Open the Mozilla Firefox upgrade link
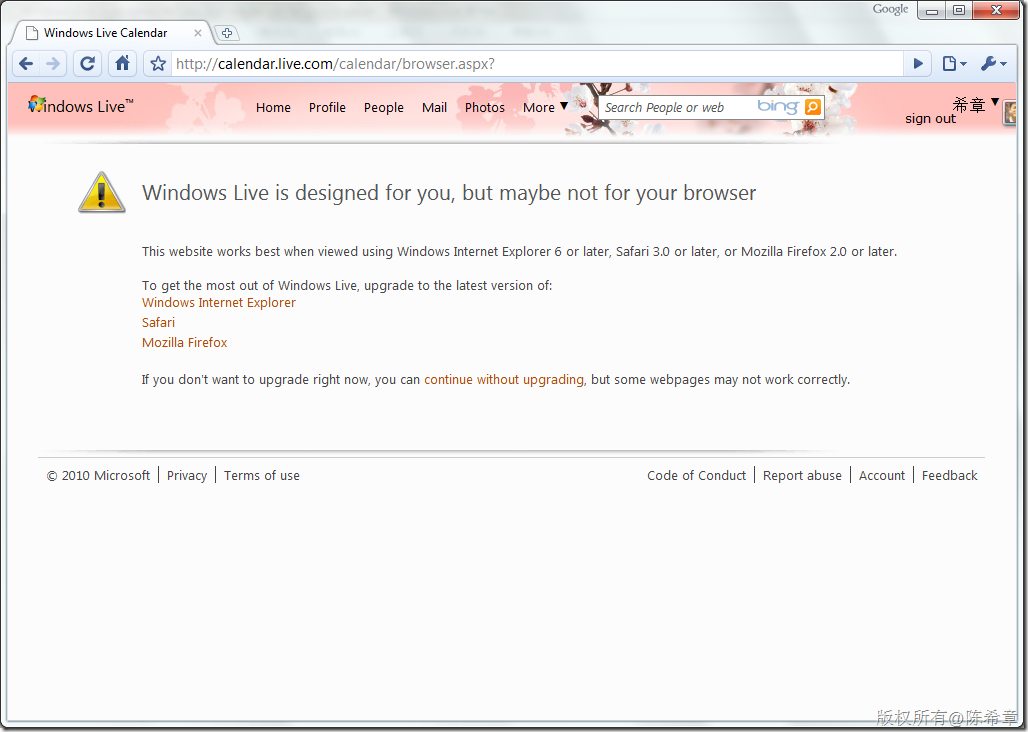The image size is (1028, 732). click(x=184, y=343)
